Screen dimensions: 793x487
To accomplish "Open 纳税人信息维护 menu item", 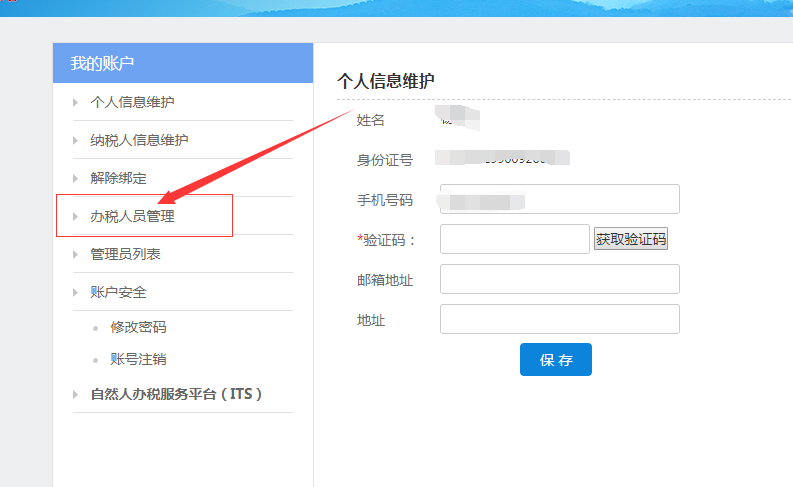I will click(139, 140).
